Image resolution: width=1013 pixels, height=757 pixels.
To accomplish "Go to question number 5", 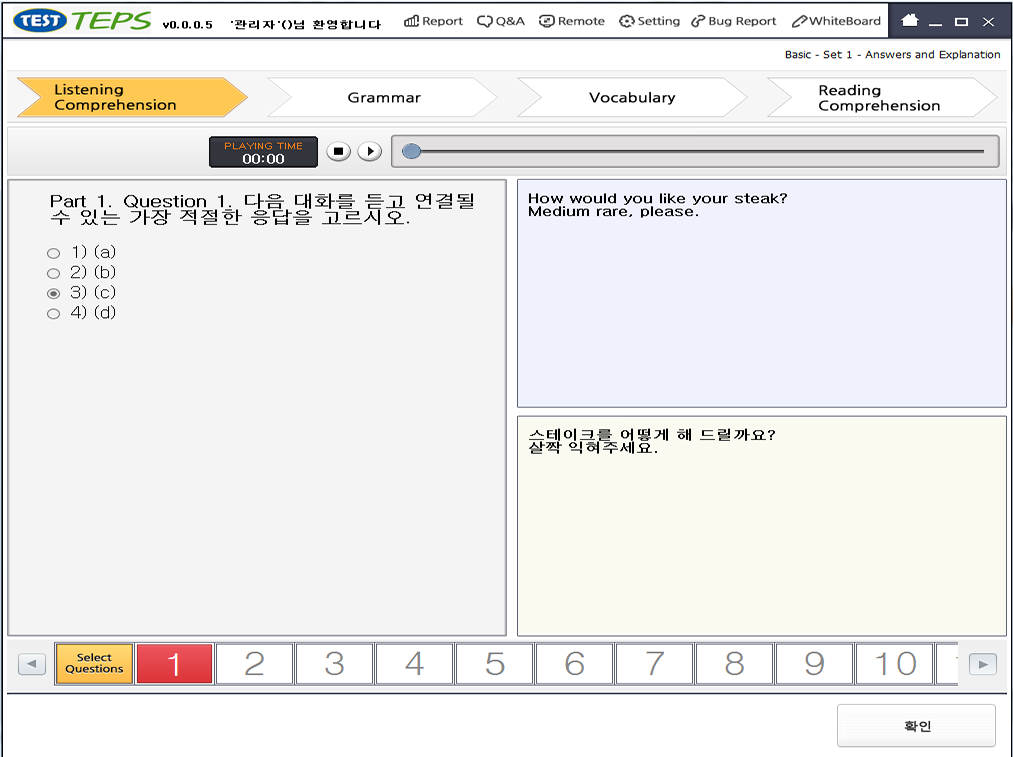I will pos(494,664).
